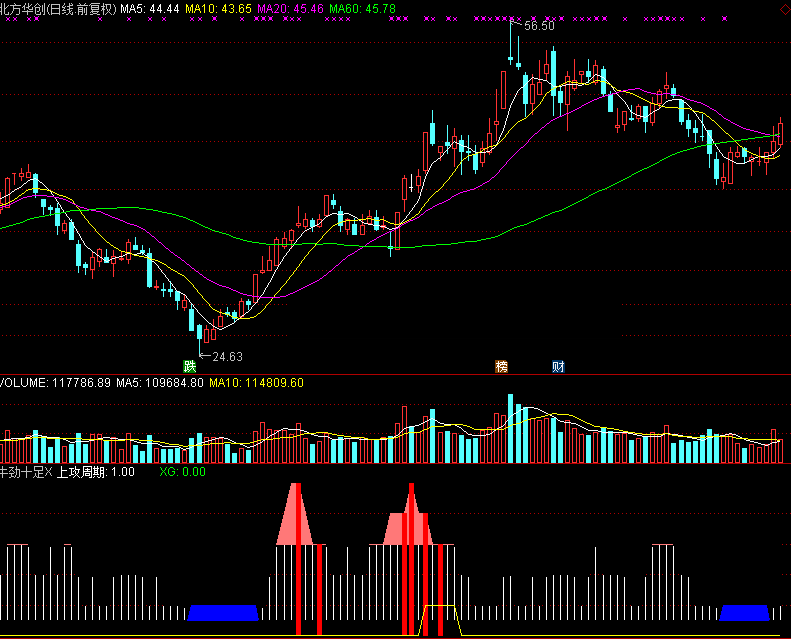
Task: Click the left blue bar in indicator panel
Action: pyautogui.click(x=223, y=612)
